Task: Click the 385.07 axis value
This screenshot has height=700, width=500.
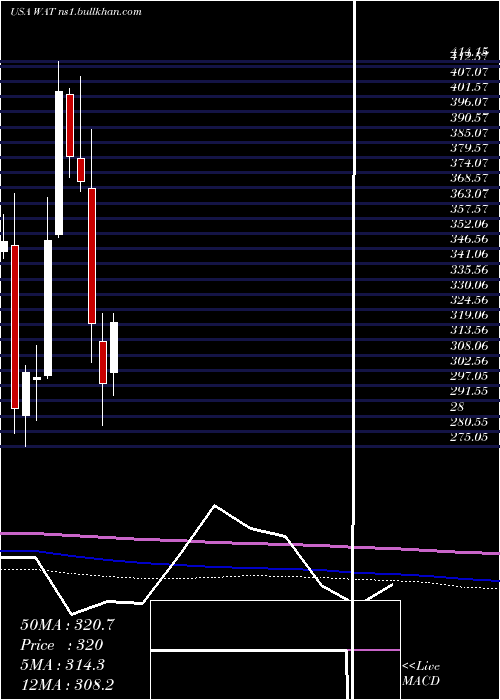Action: point(469,133)
